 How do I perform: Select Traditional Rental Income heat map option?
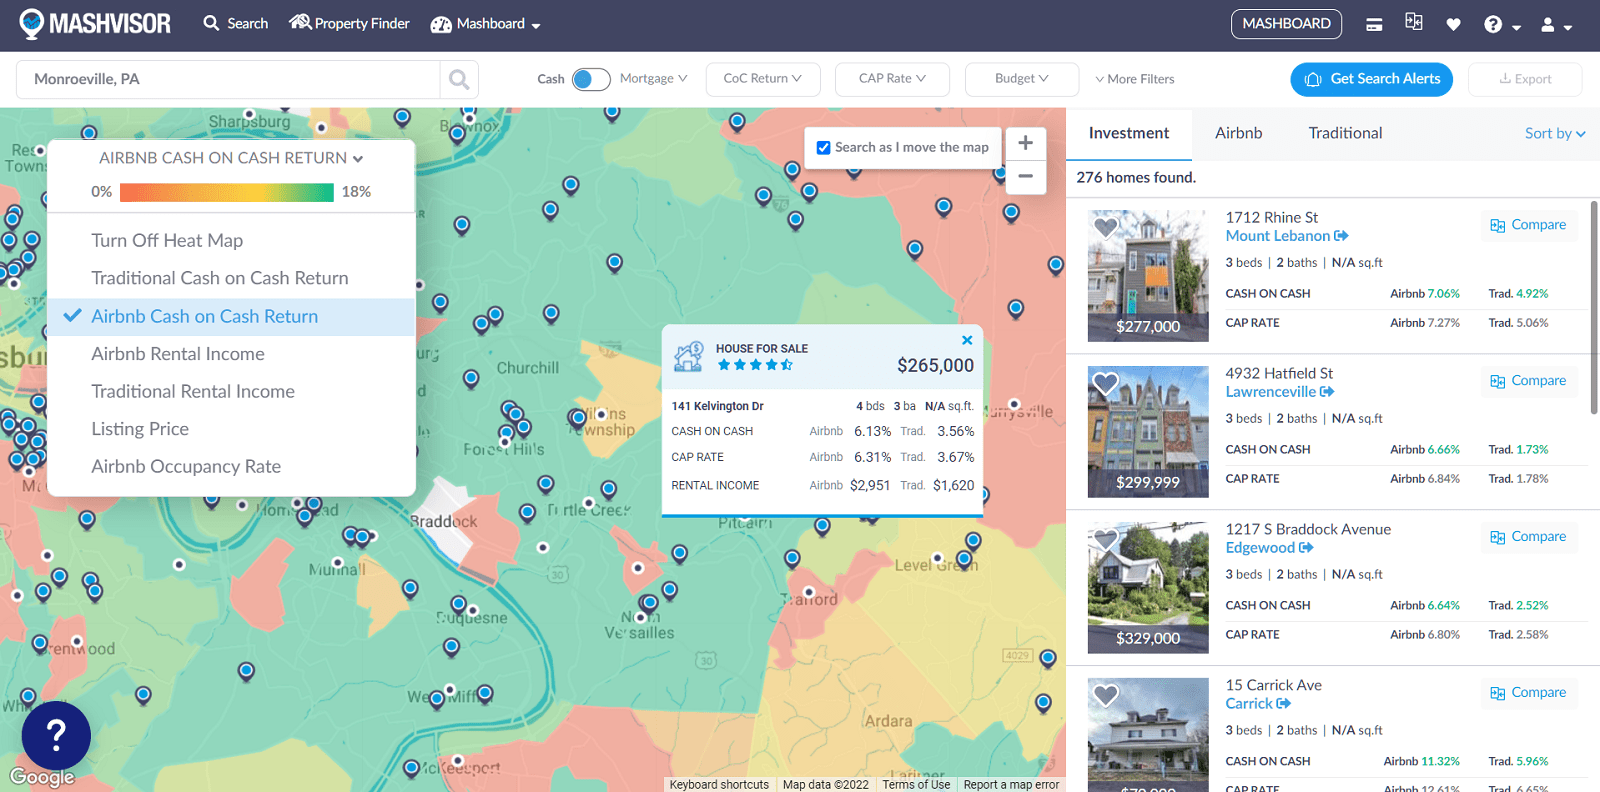coord(193,392)
